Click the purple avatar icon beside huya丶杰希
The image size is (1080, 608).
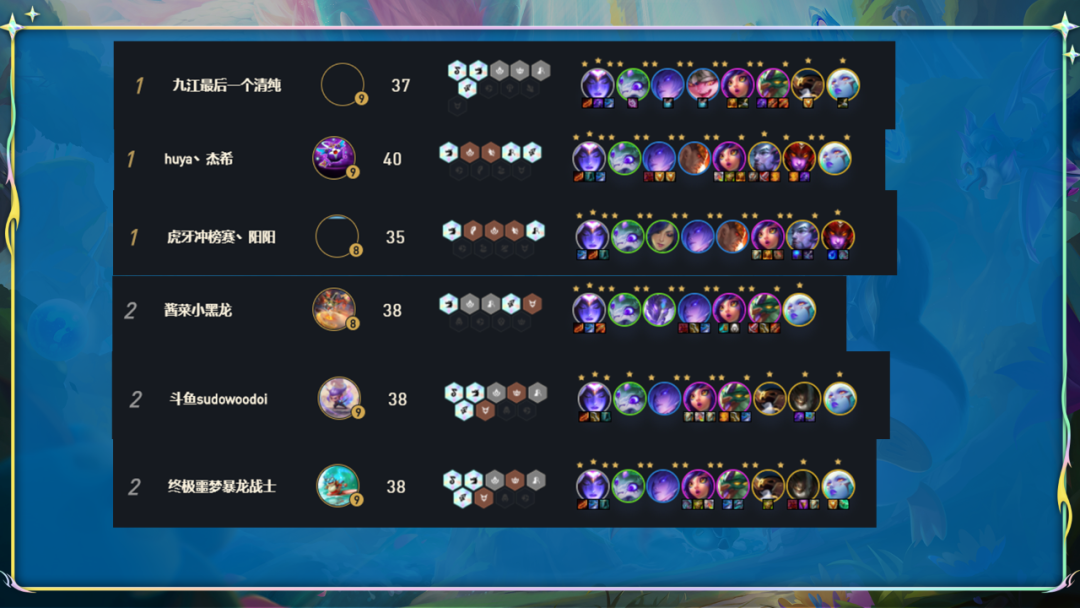334,157
